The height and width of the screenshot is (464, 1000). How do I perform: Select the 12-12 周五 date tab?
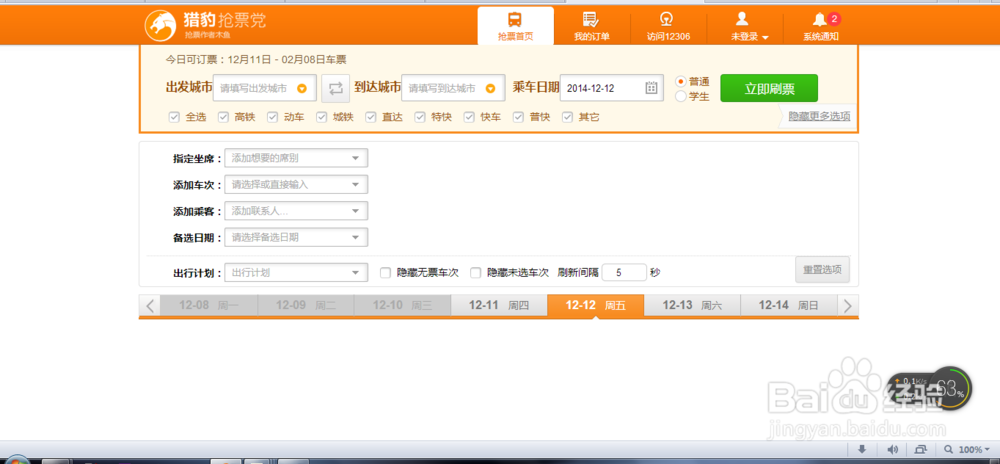pyautogui.click(x=596, y=306)
